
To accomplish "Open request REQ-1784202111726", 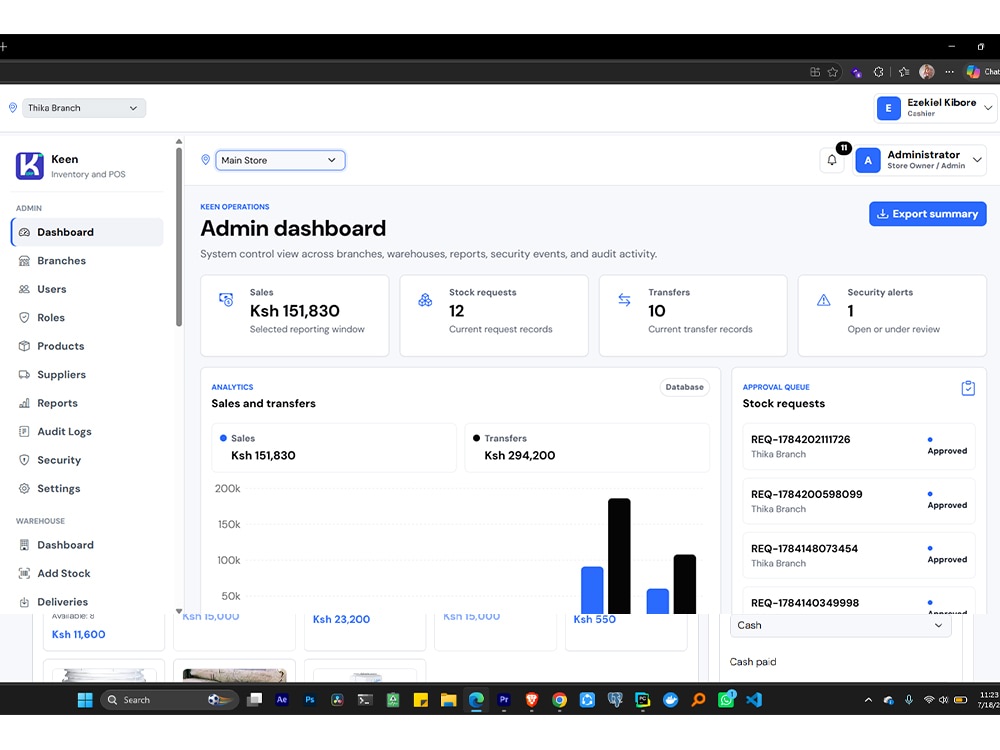I will tap(859, 446).
